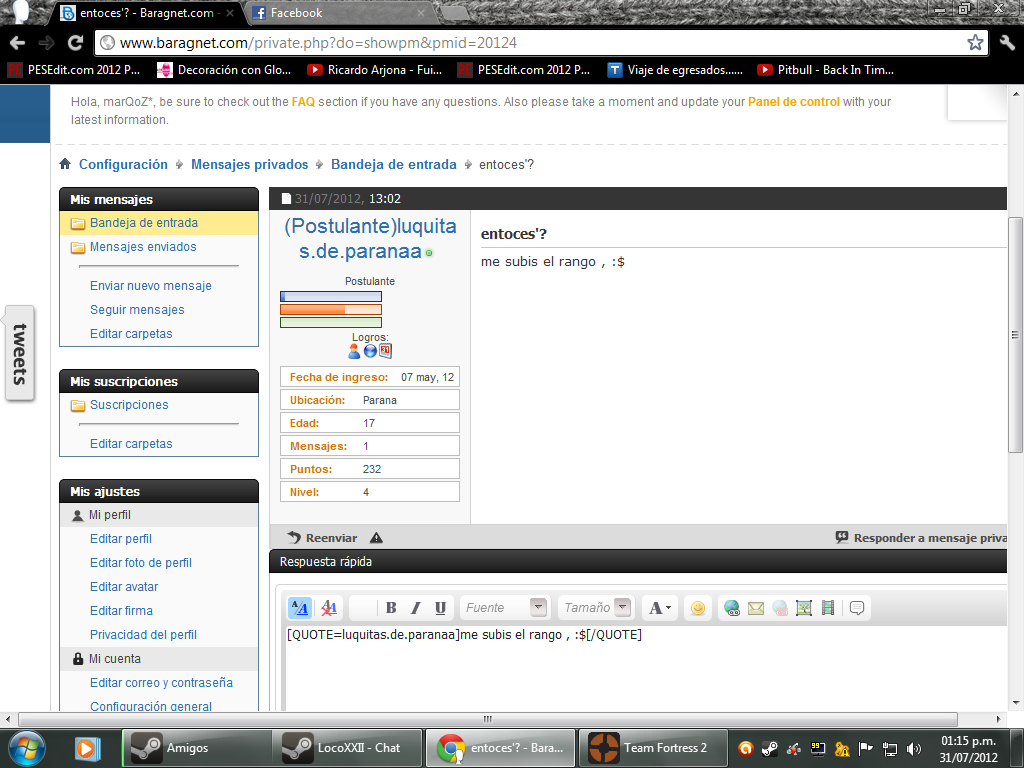
Task: Open Windows Media Player from taskbar
Action: (x=87, y=748)
